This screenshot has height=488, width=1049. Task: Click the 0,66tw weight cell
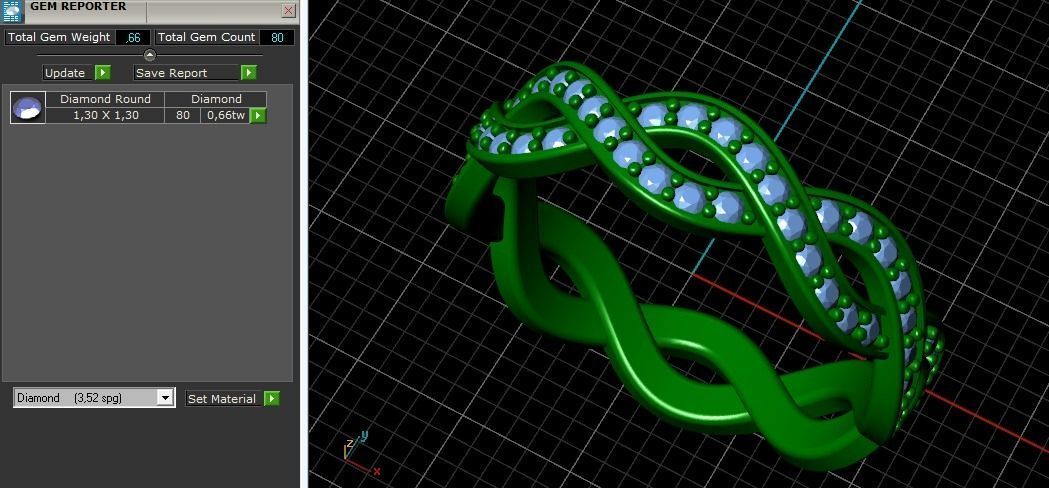pyautogui.click(x=225, y=115)
